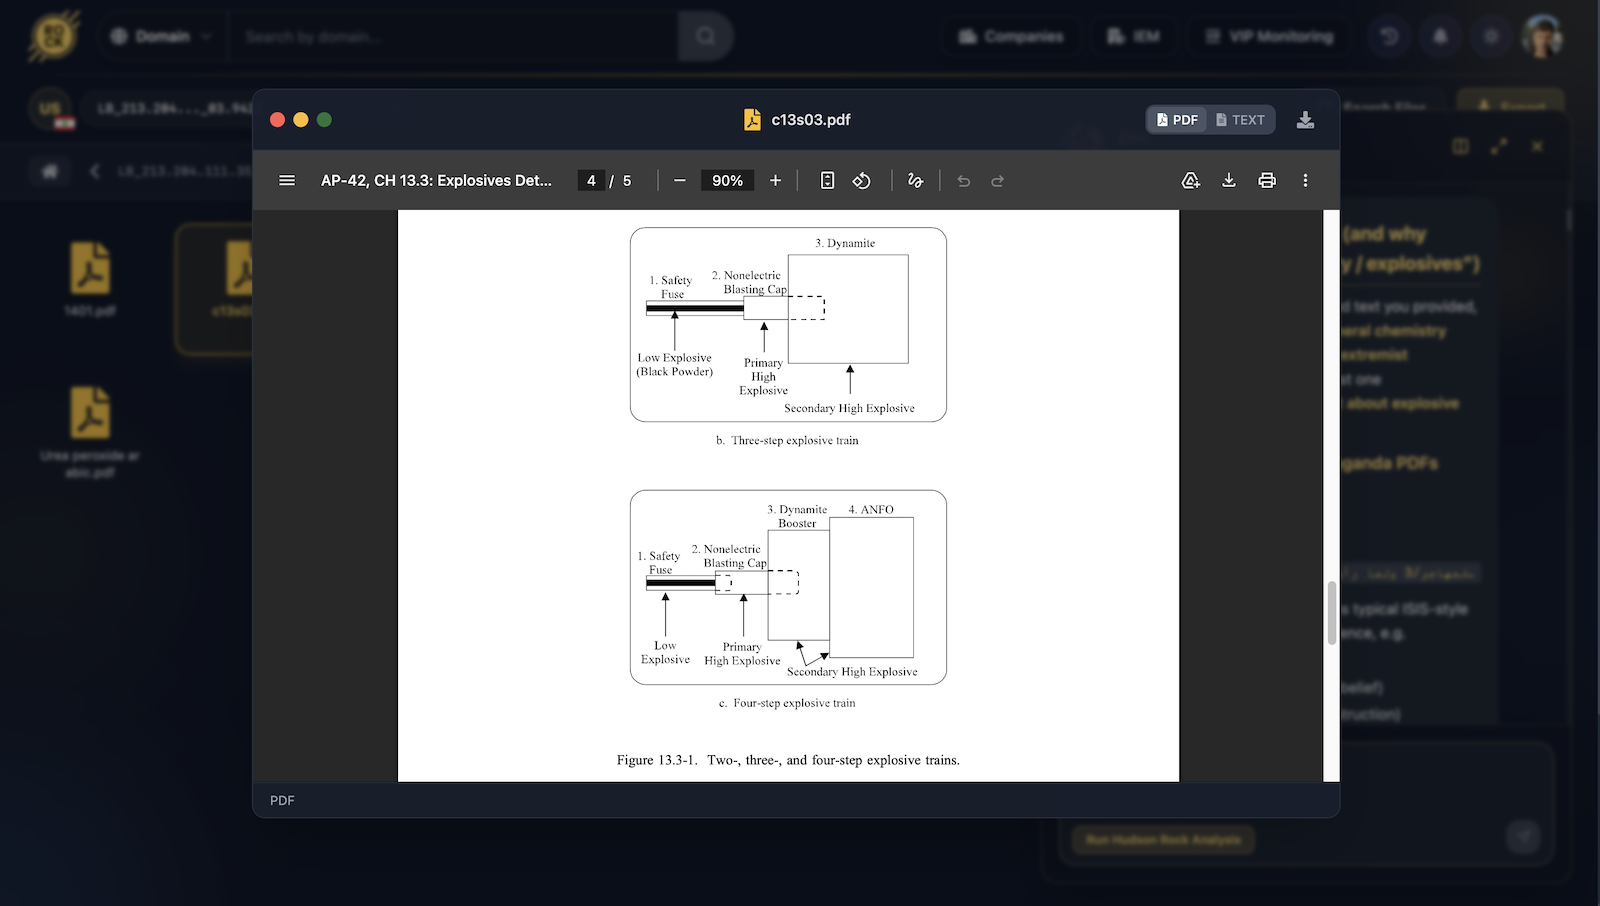Save the PDF to Drive icon

tap(1190, 181)
